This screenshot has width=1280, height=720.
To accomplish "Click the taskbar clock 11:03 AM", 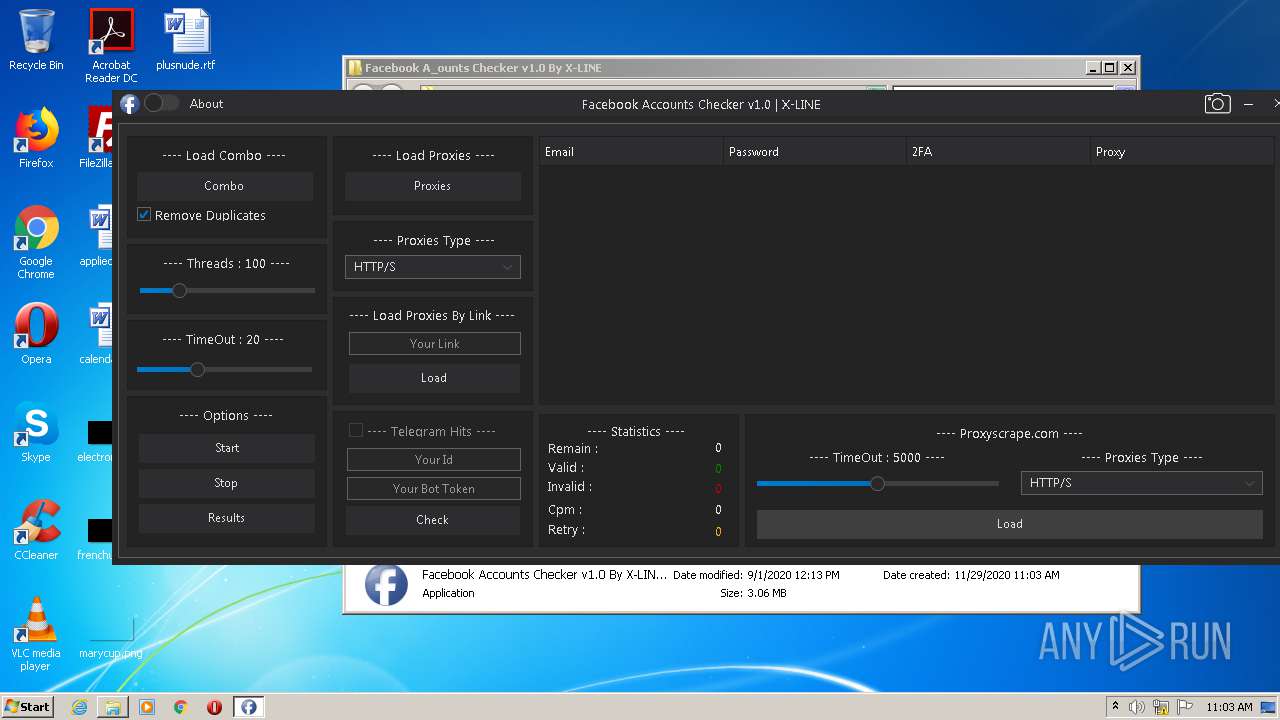I will point(1229,707).
